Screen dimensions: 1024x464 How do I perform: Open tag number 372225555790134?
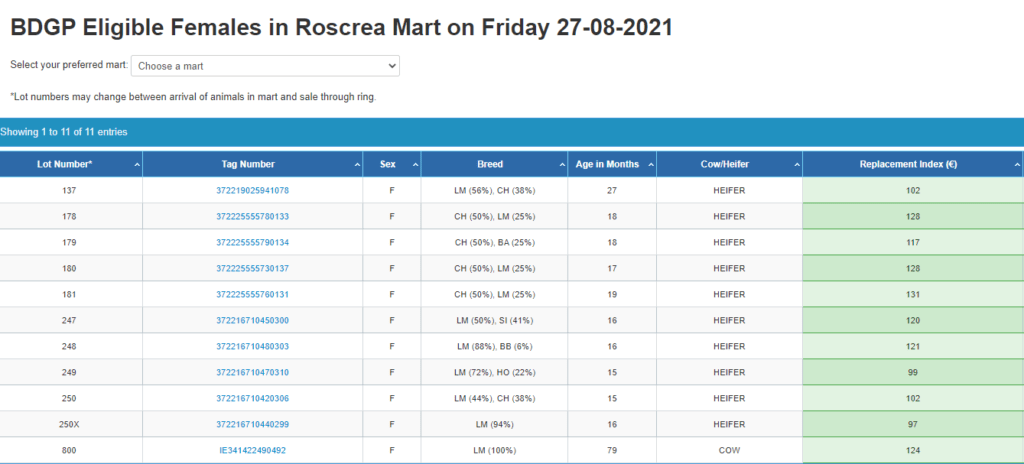[x=252, y=242]
